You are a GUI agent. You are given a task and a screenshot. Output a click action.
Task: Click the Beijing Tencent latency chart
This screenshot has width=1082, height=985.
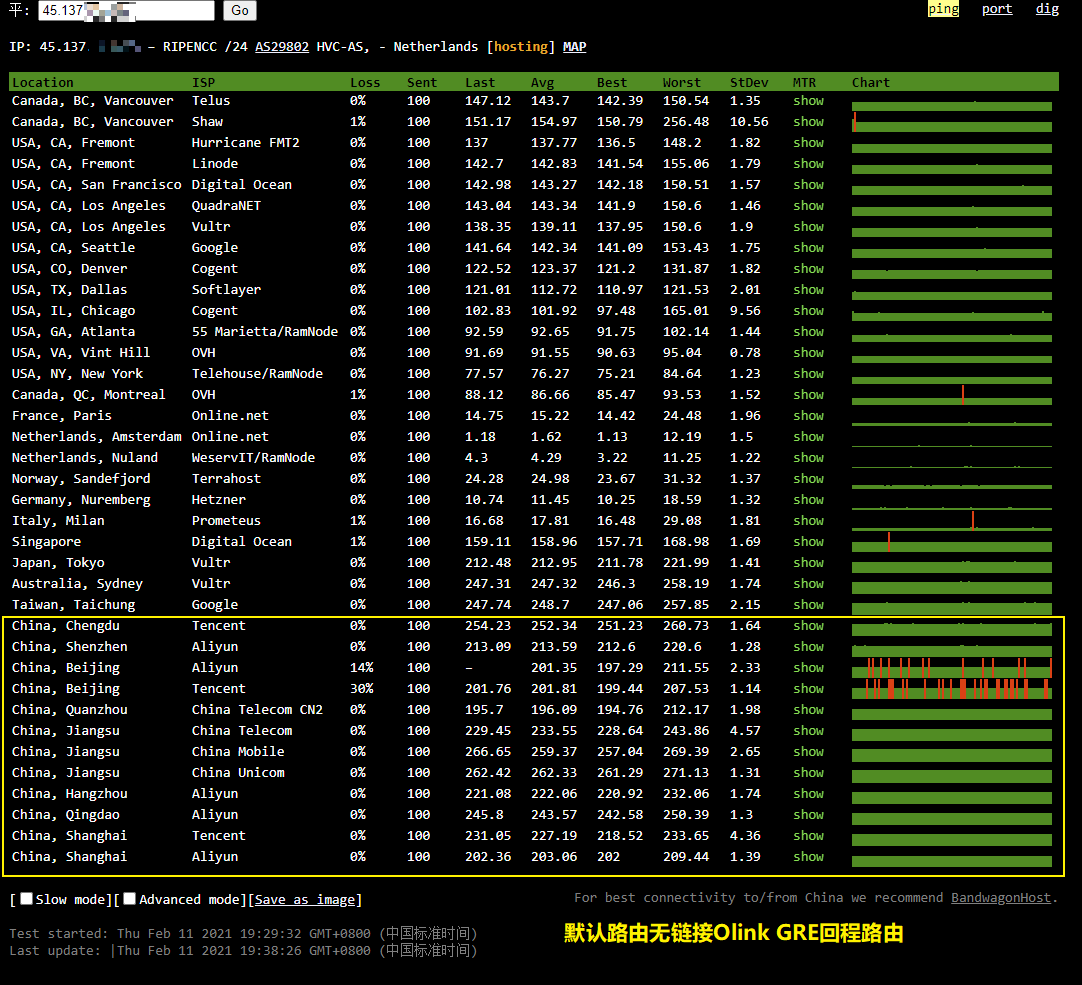(x=952, y=689)
